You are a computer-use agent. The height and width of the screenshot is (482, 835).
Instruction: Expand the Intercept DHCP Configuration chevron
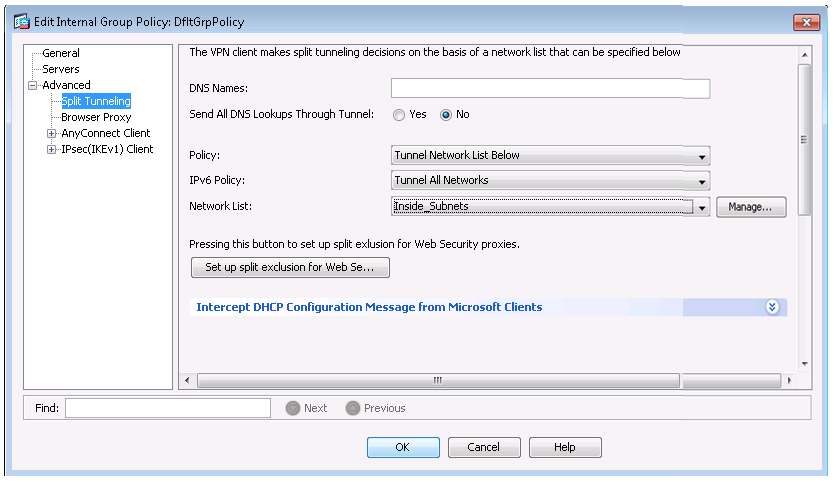(x=772, y=307)
